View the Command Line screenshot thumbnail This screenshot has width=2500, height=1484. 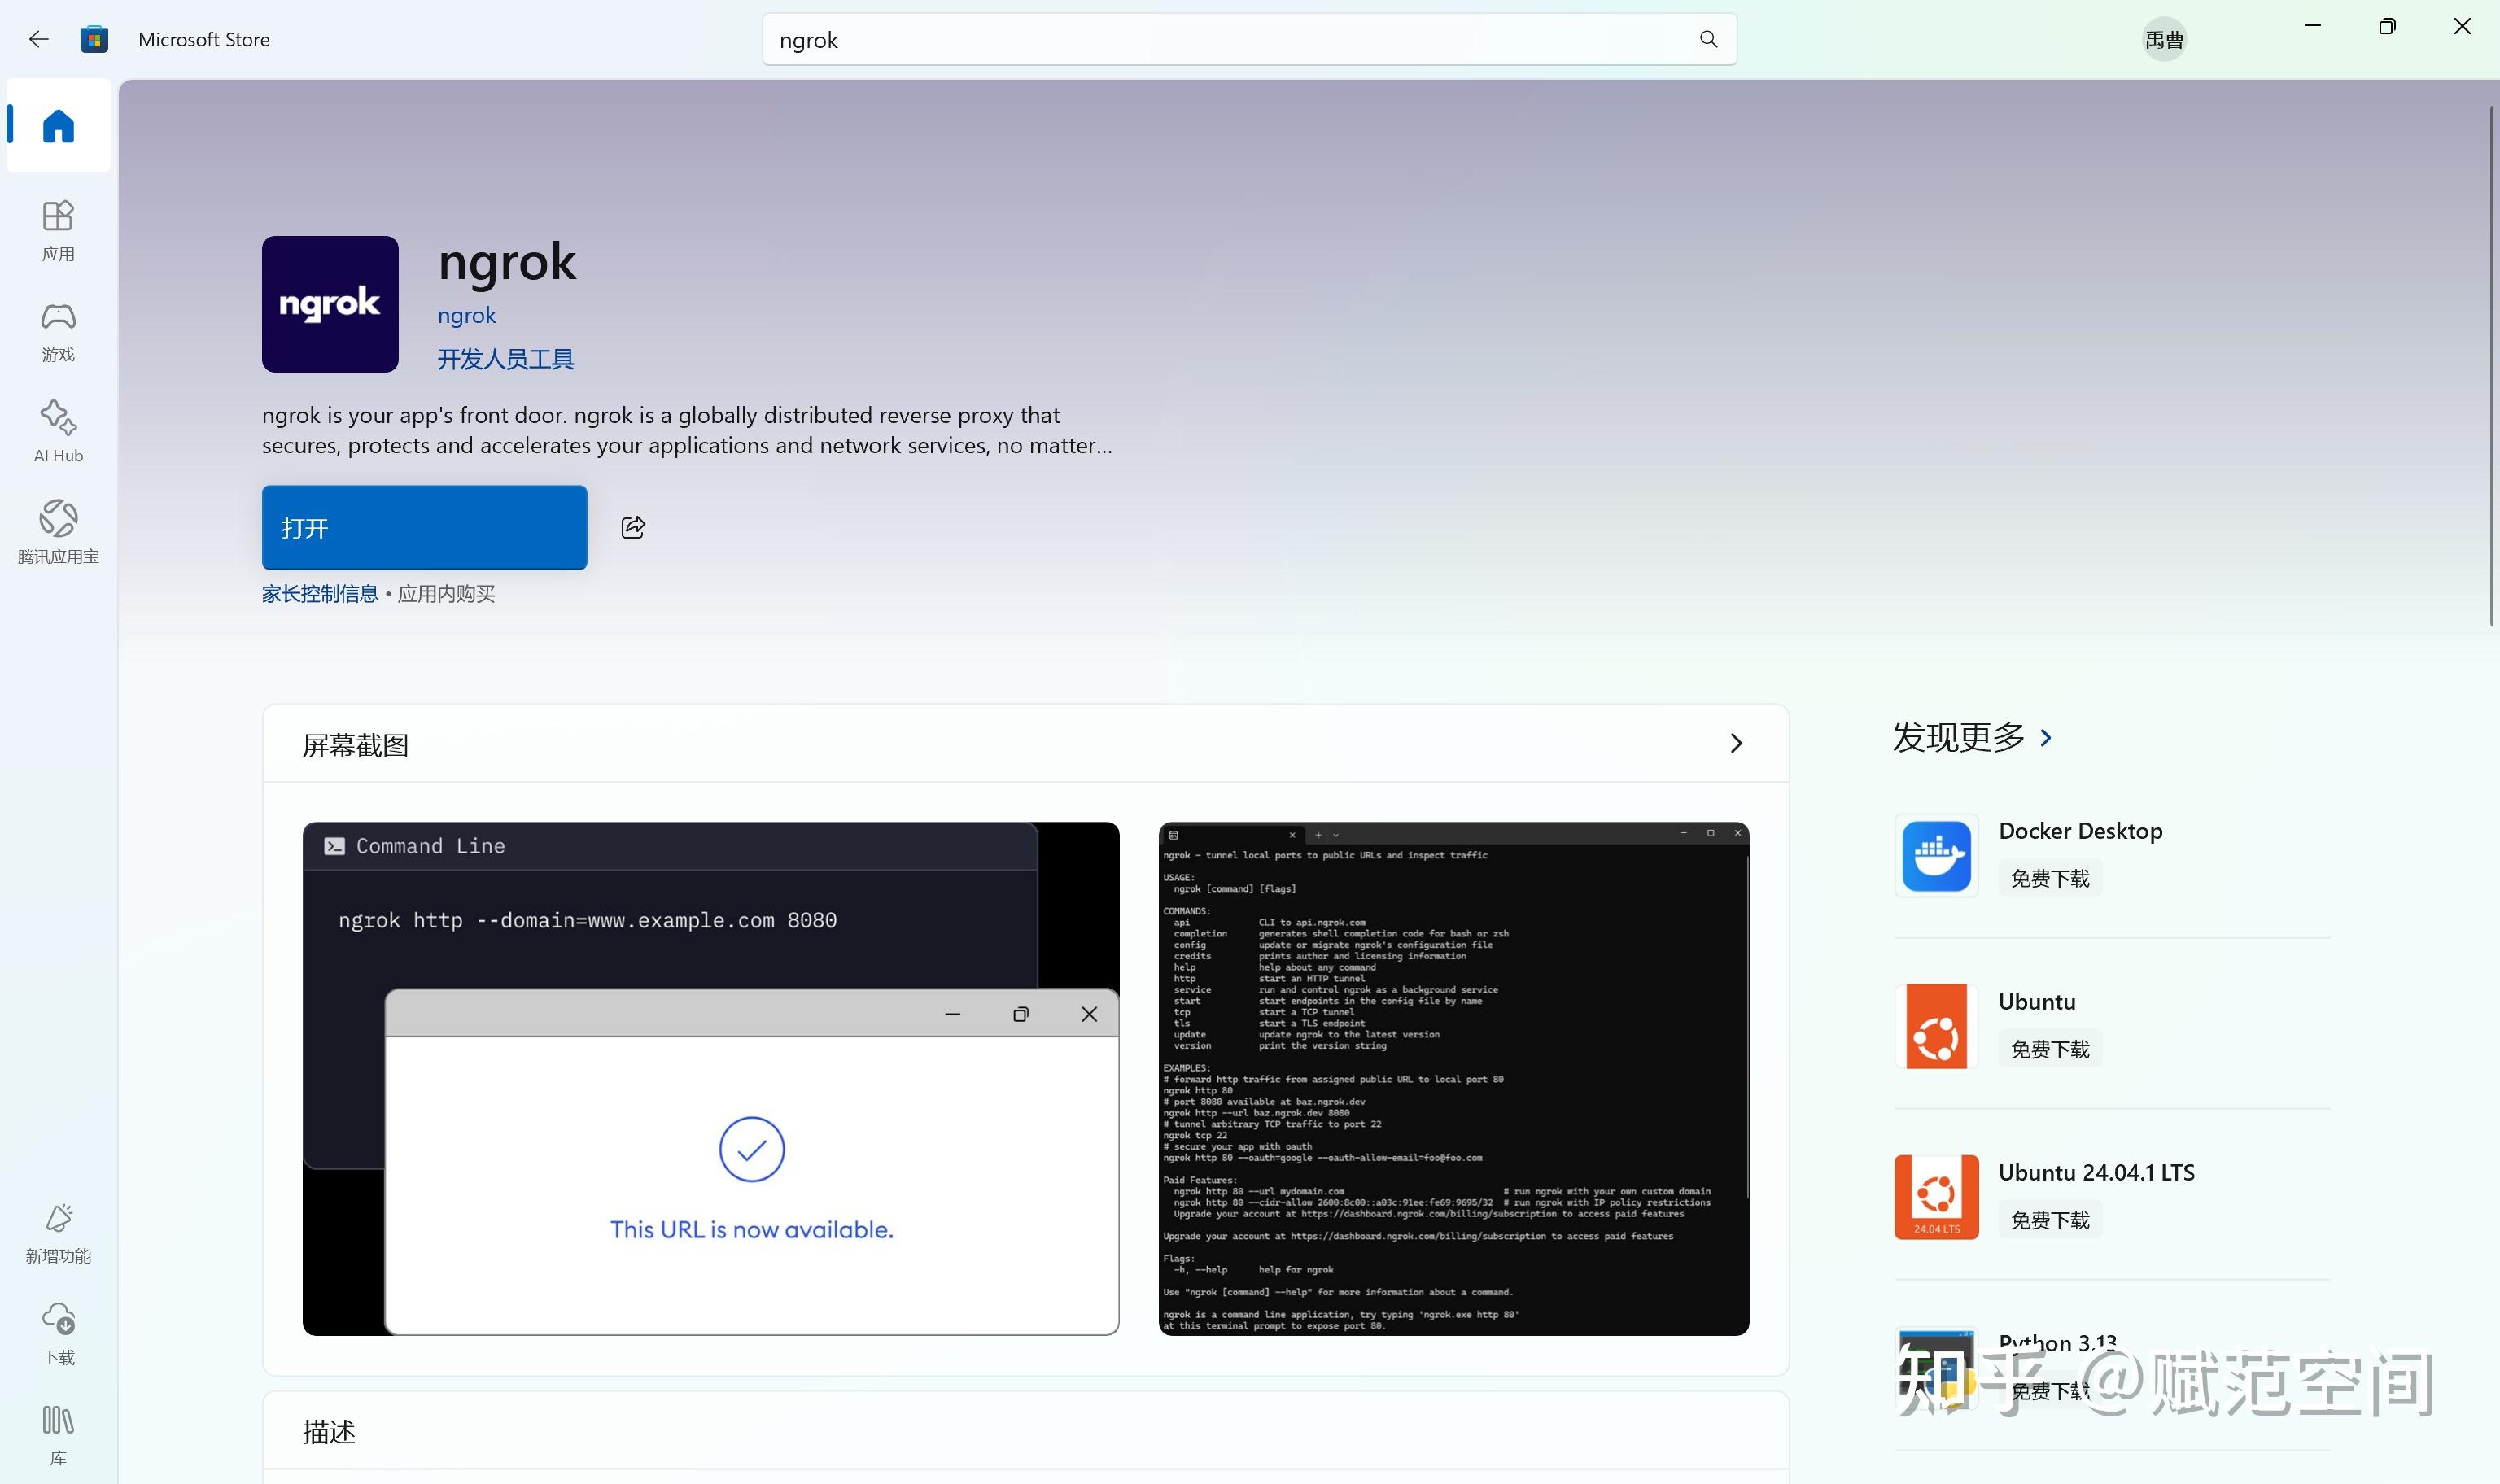coord(710,1078)
